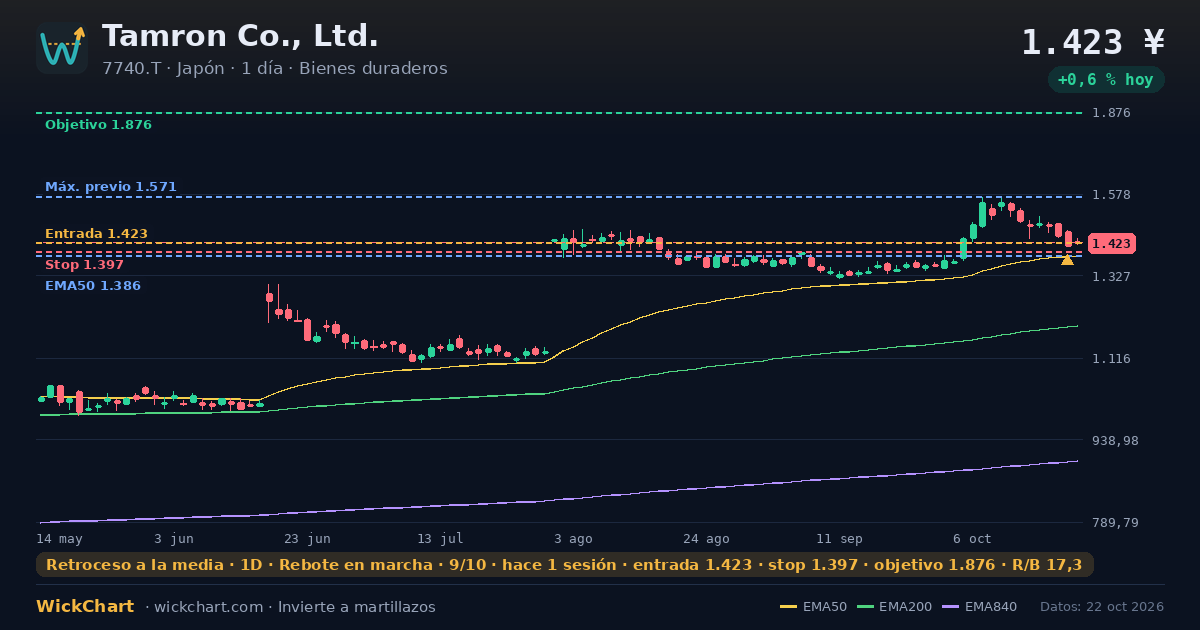Click the 1.327 price axis value
The height and width of the screenshot is (630, 1200).
point(1111,277)
